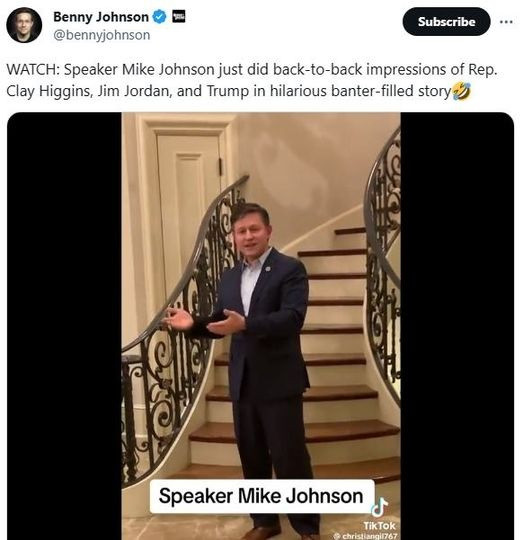Click the Subscribe button
The width and height of the screenshot is (523, 540).
[x=446, y=22]
